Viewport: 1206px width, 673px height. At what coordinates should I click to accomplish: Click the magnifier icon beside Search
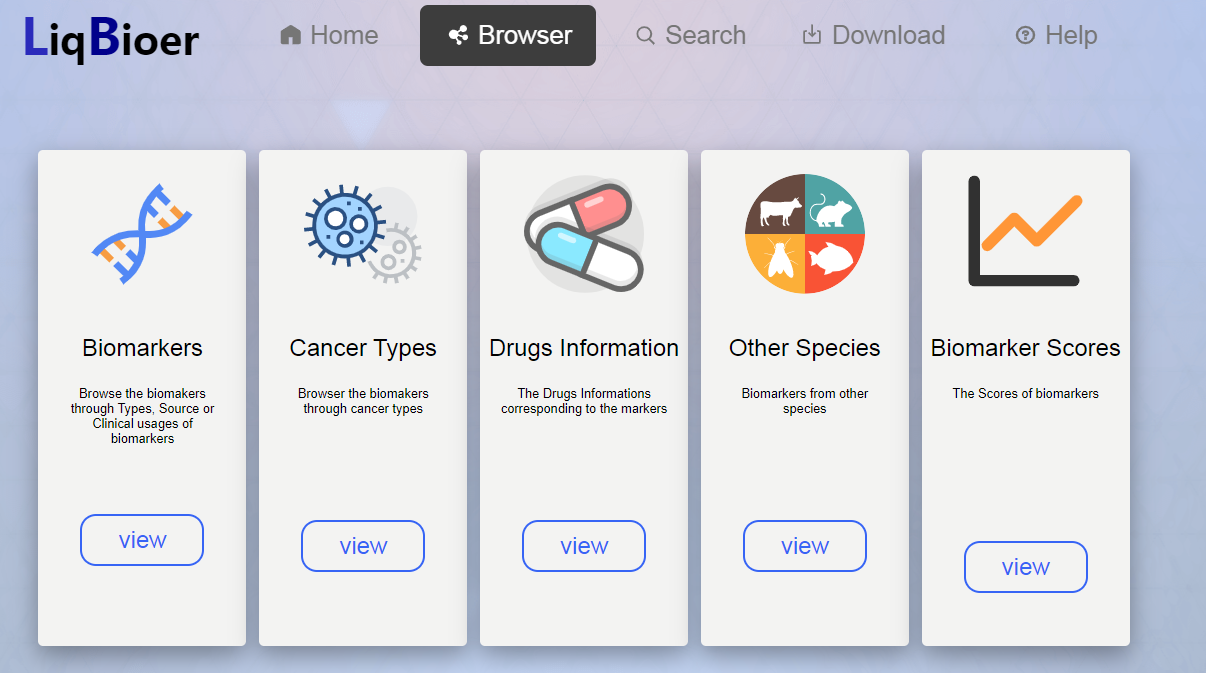click(646, 36)
